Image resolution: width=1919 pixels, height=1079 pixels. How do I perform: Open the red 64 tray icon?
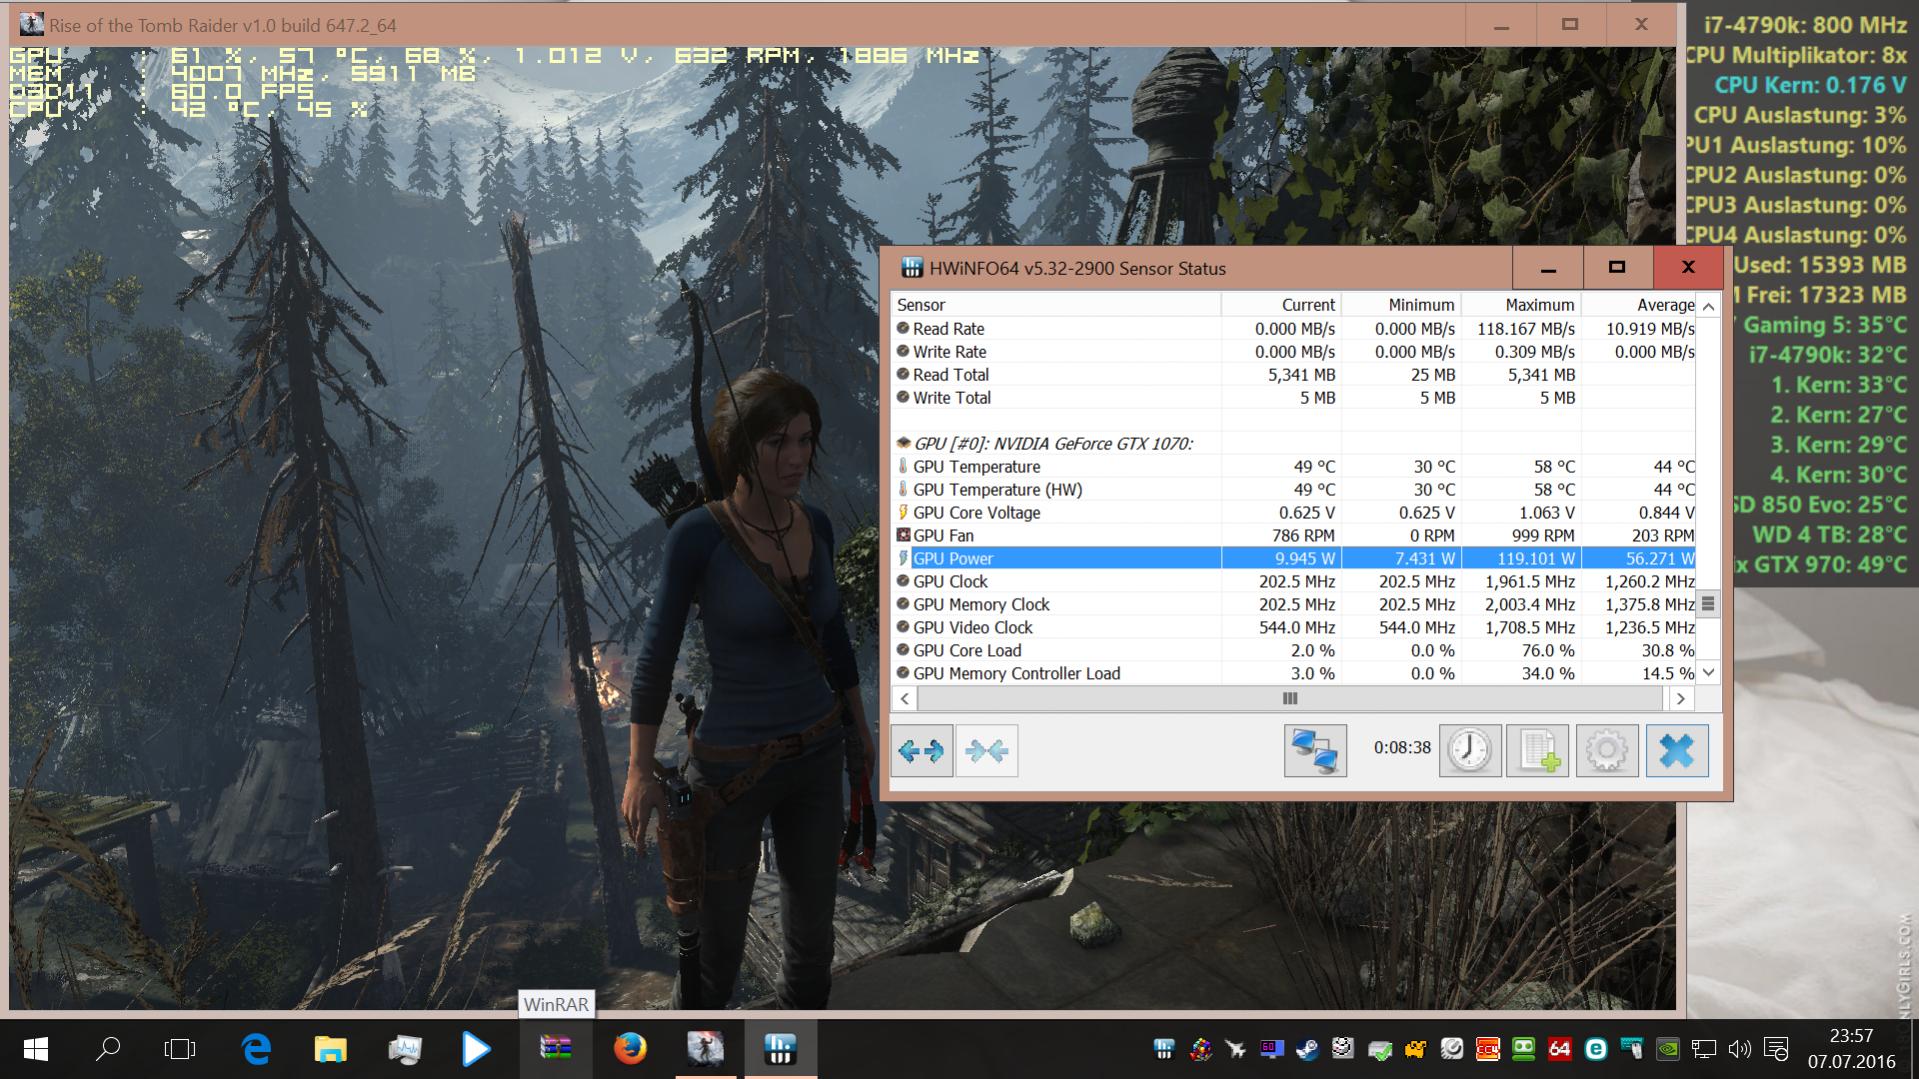point(1560,1049)
